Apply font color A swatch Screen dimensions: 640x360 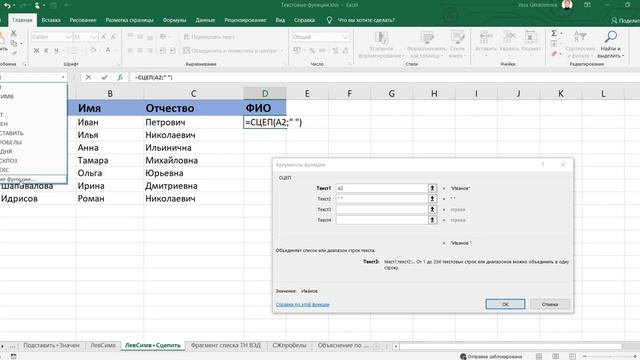[108, 51]
